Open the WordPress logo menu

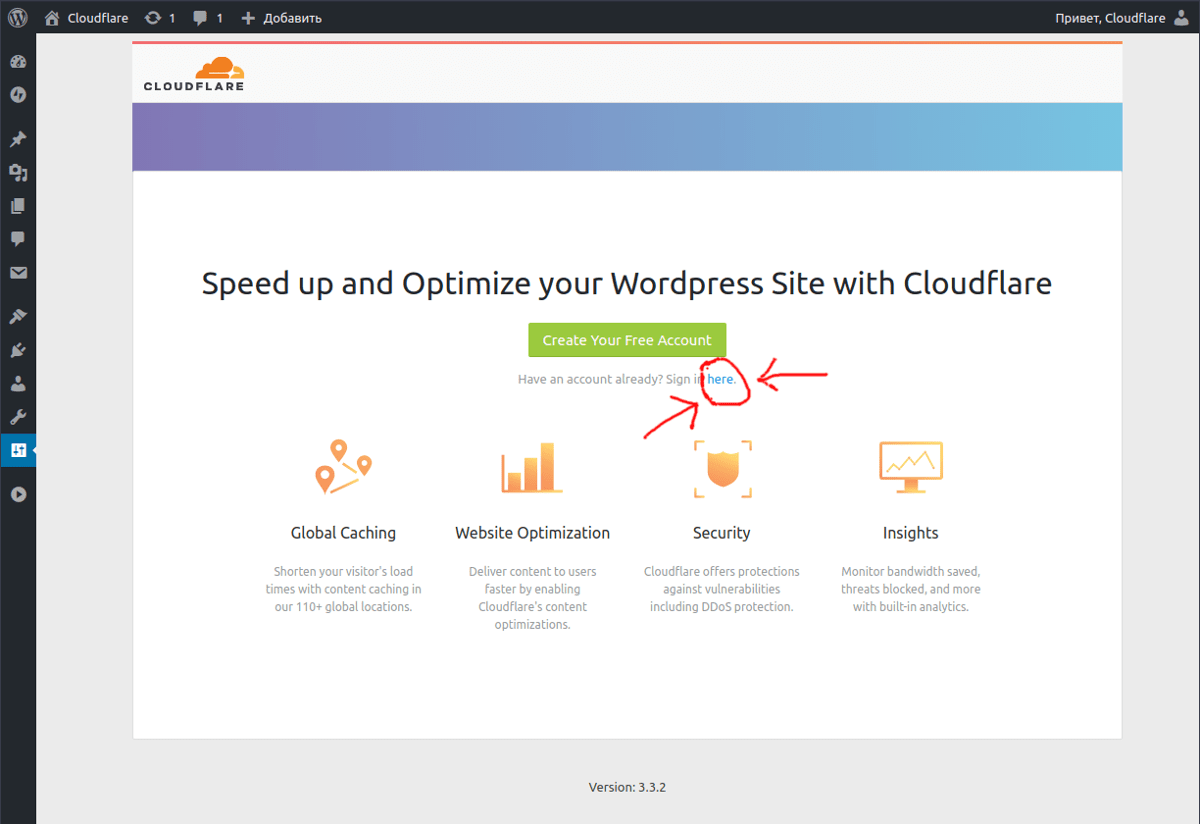(18, 18)
